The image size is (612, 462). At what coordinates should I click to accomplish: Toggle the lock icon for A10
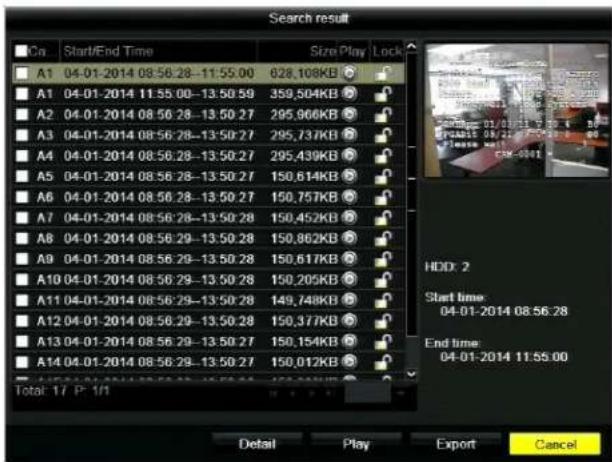click(x=383, y=280)
